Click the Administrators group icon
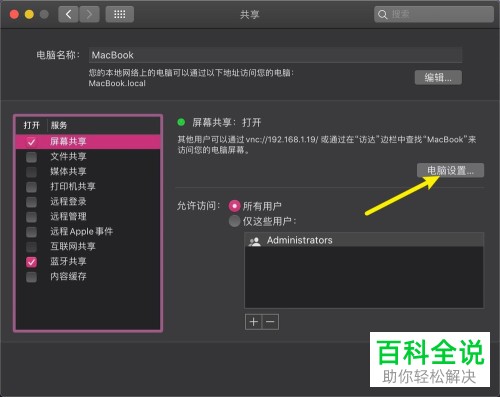This screenshot has height=397, width=500. [x=255, y=241]
